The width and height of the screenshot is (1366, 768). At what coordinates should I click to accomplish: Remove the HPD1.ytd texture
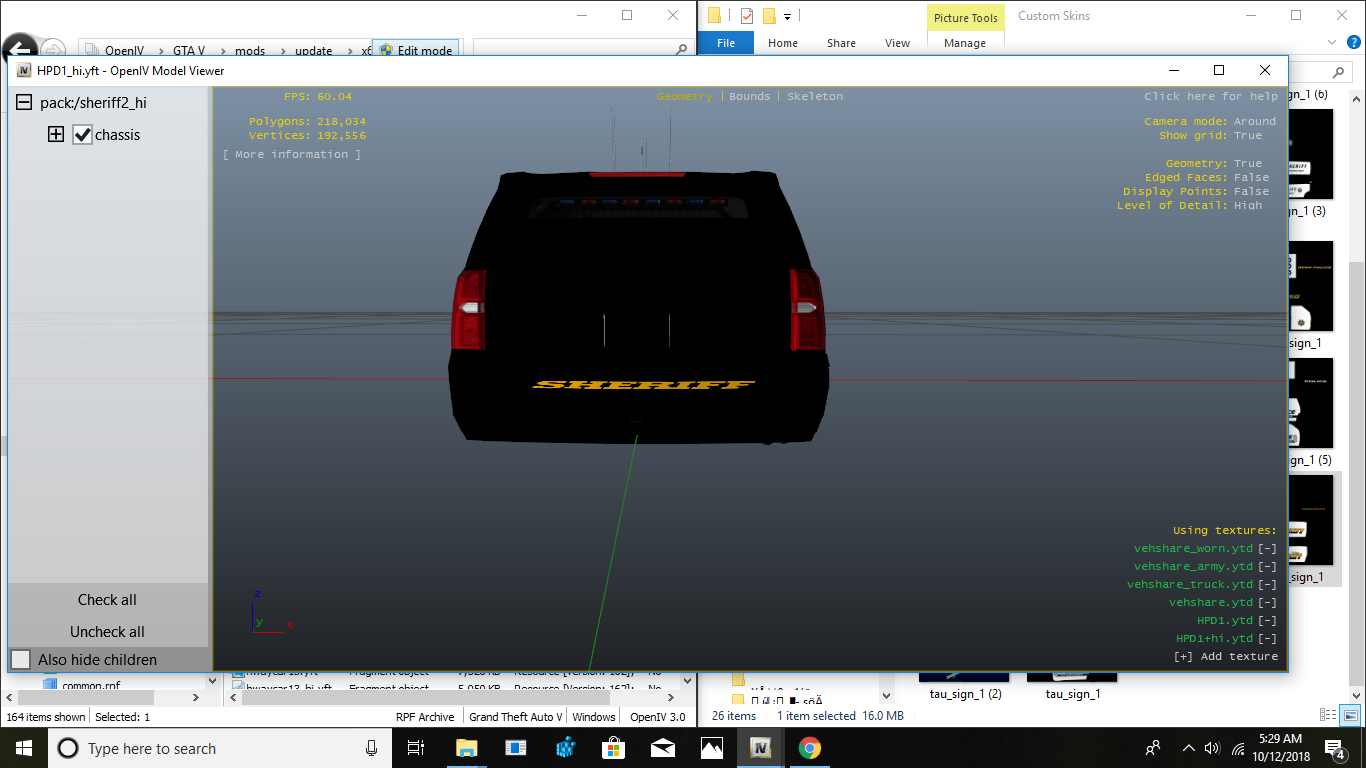(x=1267, y=621)
